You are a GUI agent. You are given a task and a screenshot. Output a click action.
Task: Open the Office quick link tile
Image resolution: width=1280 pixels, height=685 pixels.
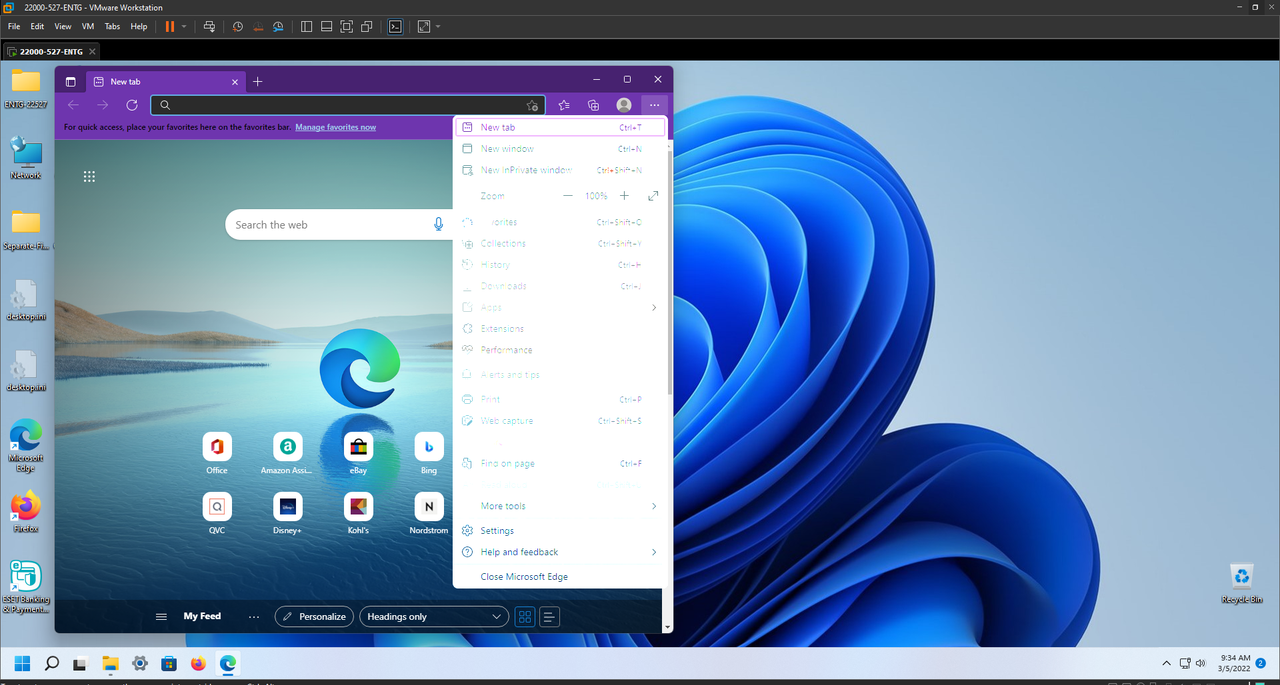(217, 454)
